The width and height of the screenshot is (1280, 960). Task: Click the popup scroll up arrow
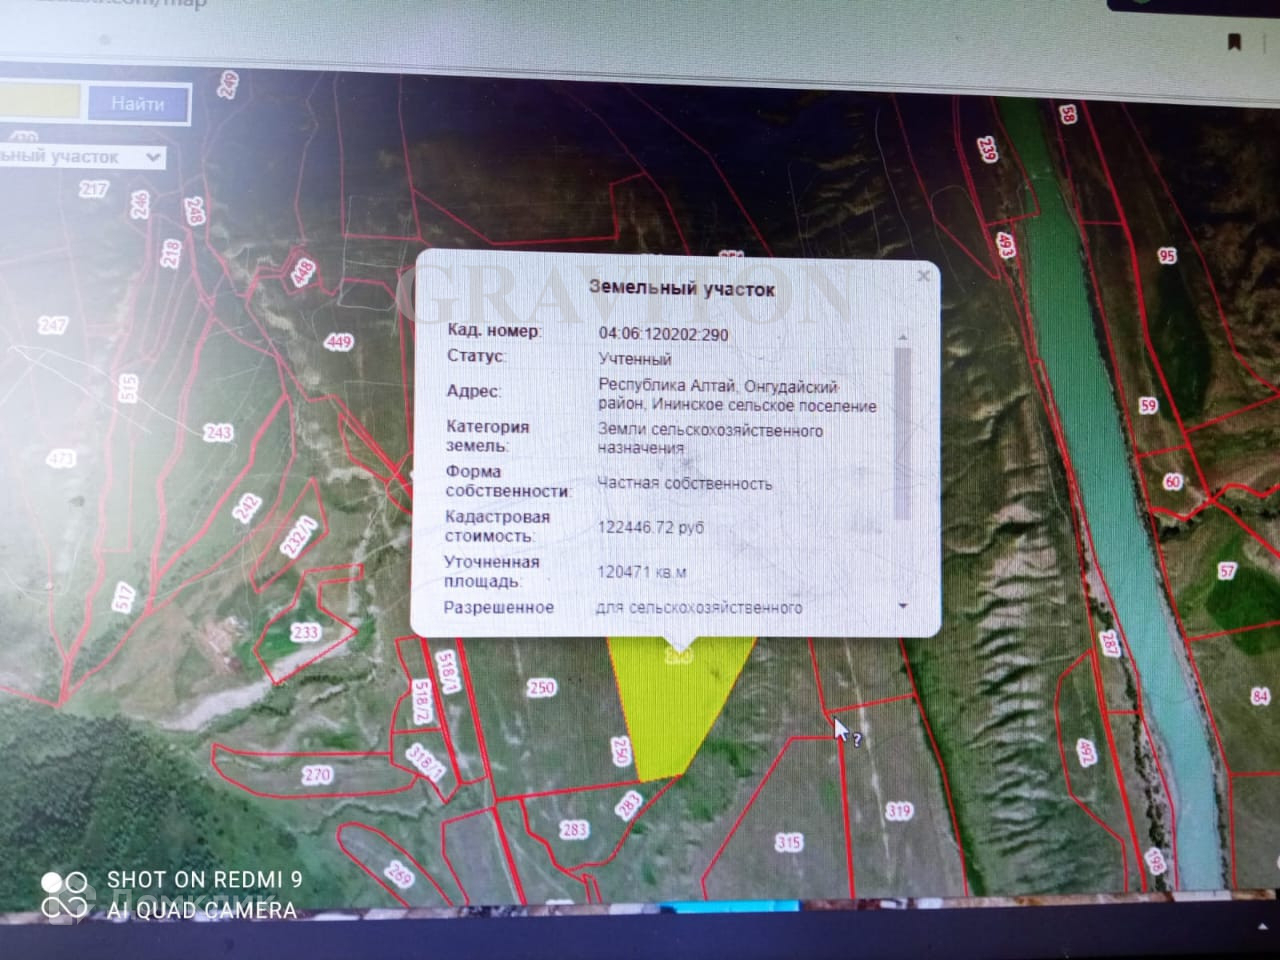pyautogui.click(x=903, y=337)
